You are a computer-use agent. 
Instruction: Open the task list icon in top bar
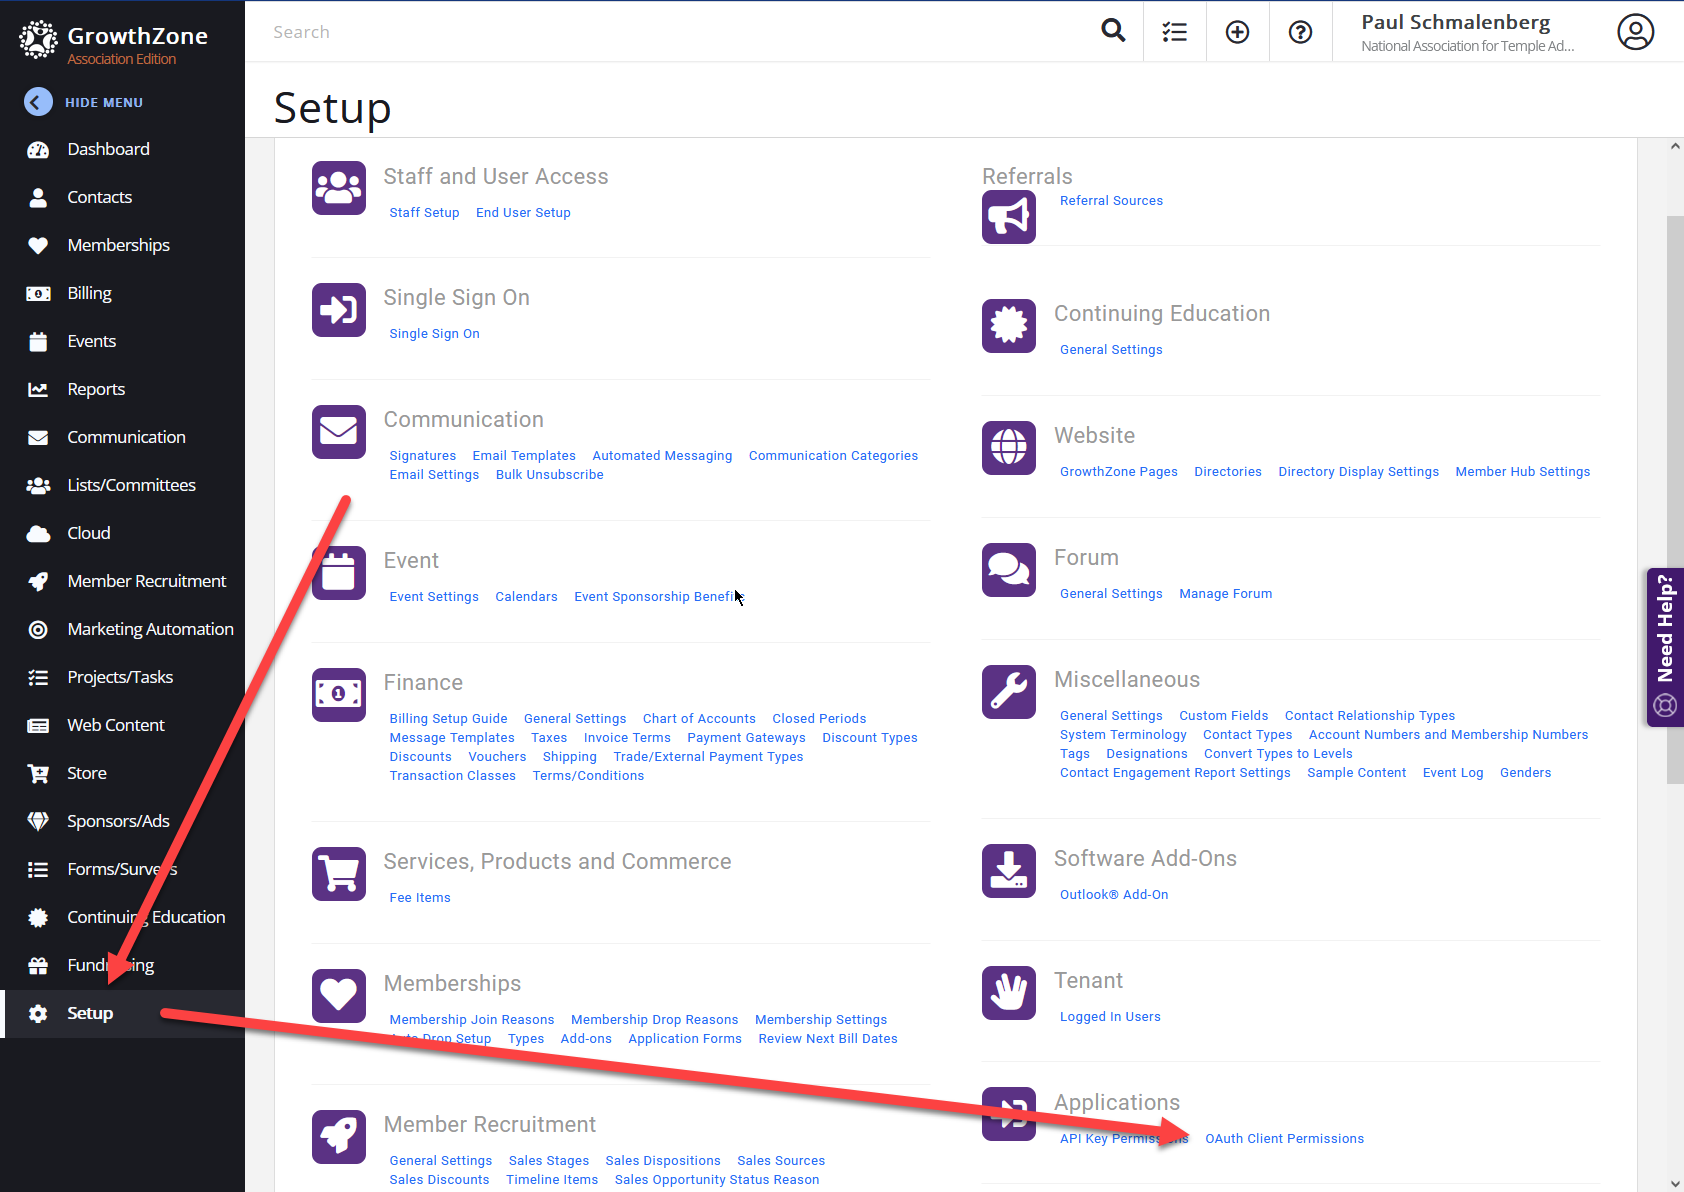[1174, 32]
